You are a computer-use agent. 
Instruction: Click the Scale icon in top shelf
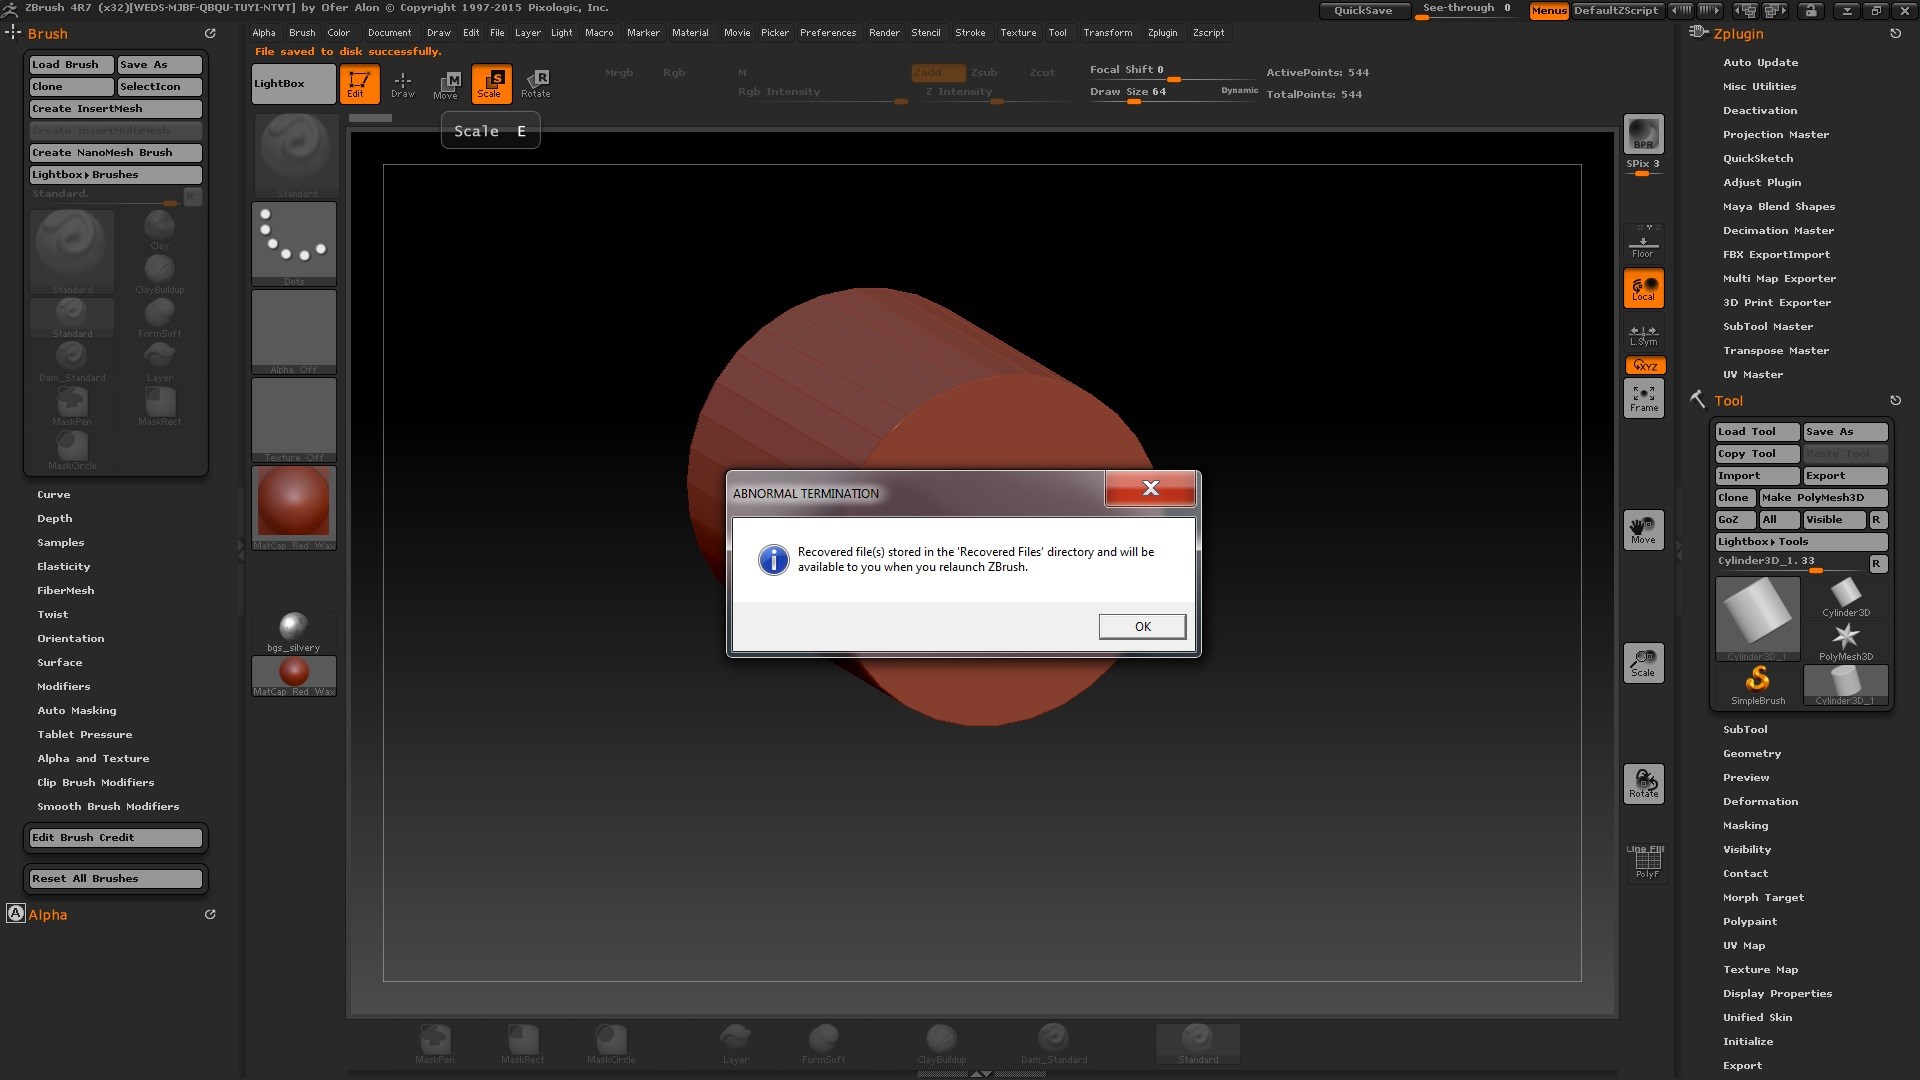tap(491, 84)
